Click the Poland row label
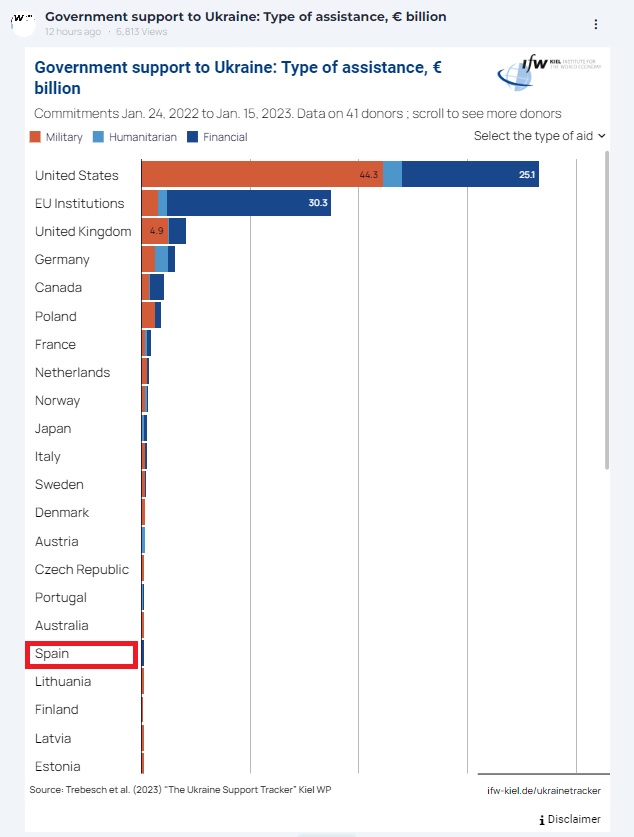This screenshot has width=634, height=837. click(x=56, y=316)
